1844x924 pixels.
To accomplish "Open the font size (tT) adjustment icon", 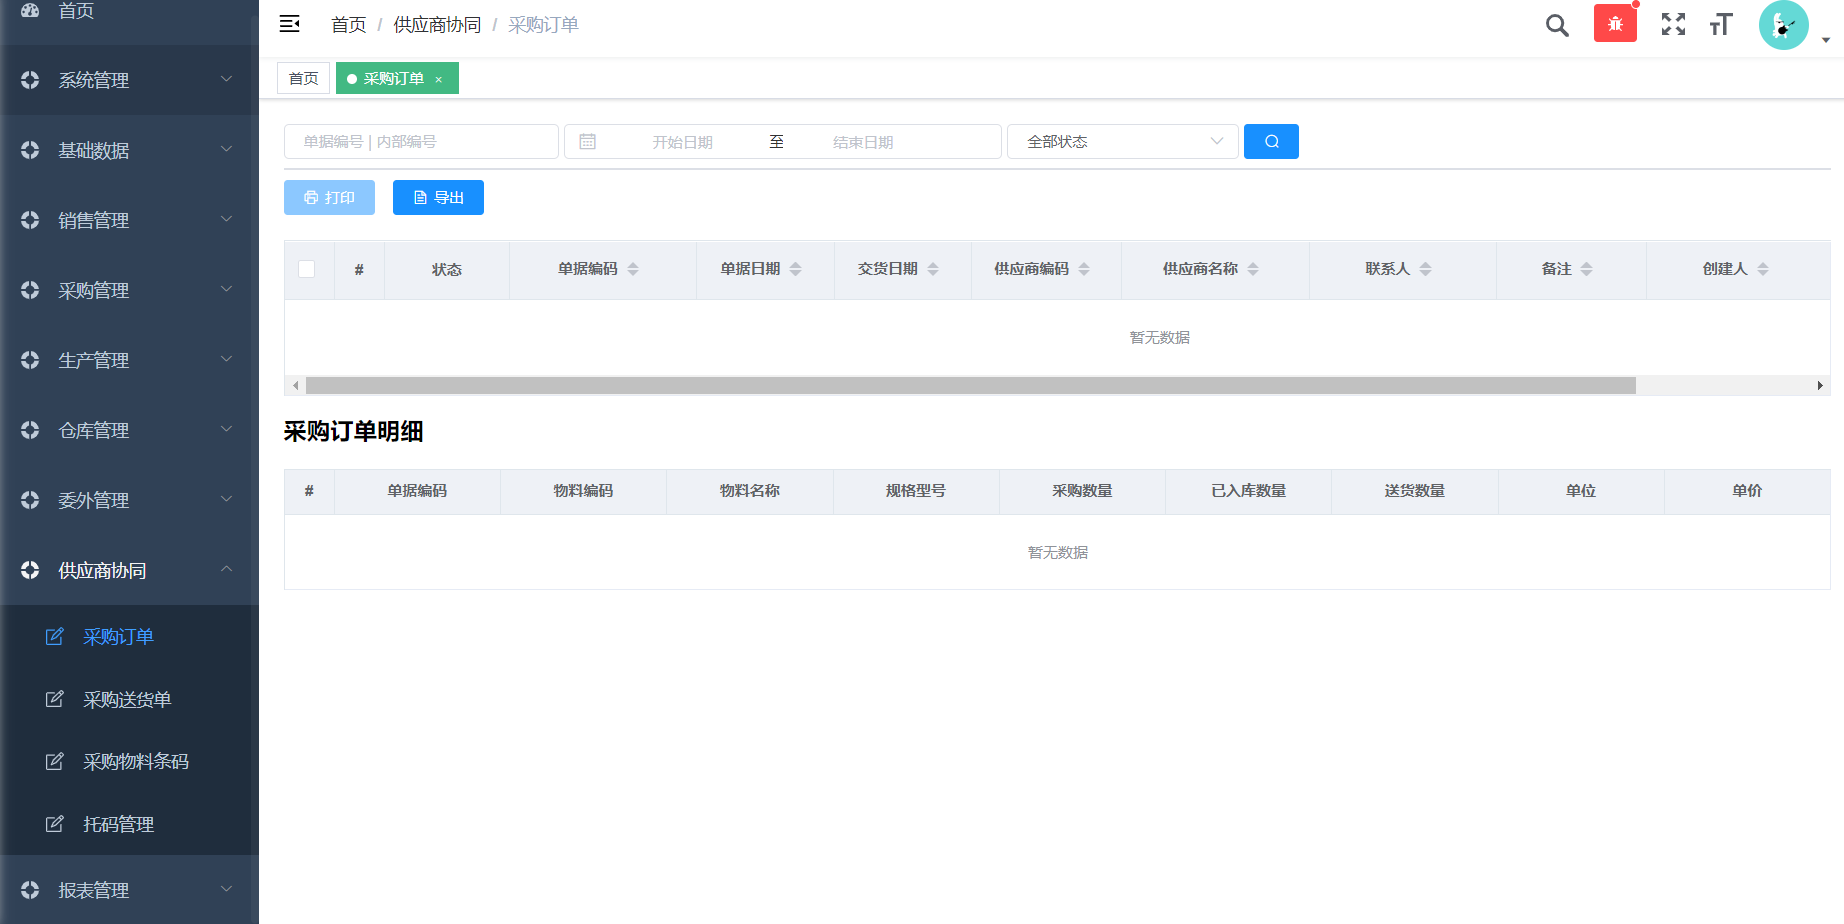I will coord(1719,24).
